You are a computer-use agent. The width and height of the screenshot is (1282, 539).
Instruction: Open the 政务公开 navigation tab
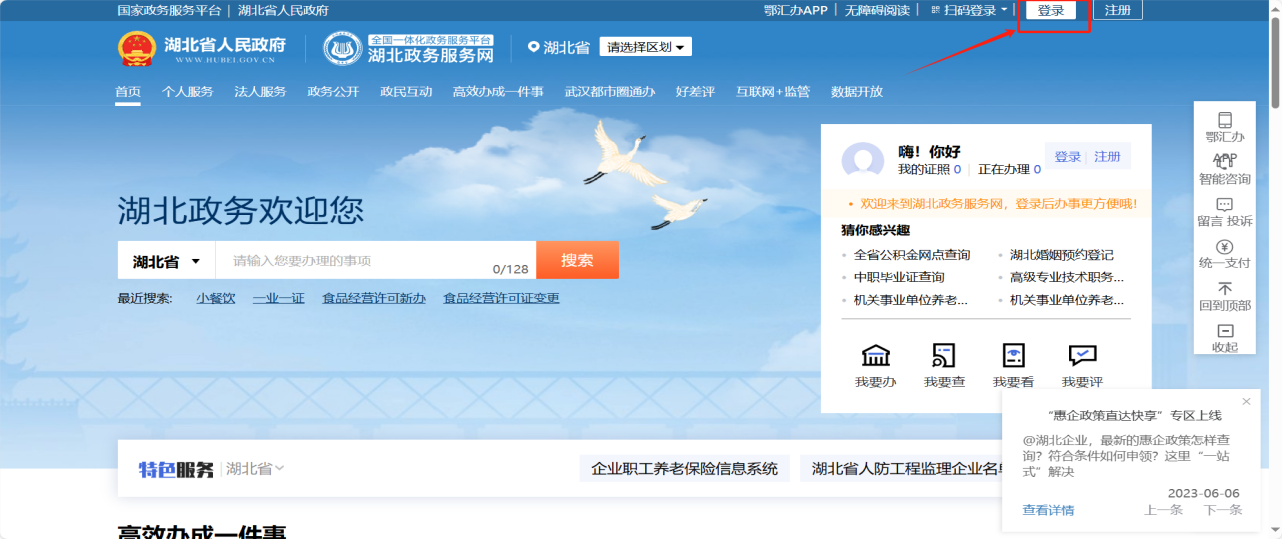[x=333, y=91]
